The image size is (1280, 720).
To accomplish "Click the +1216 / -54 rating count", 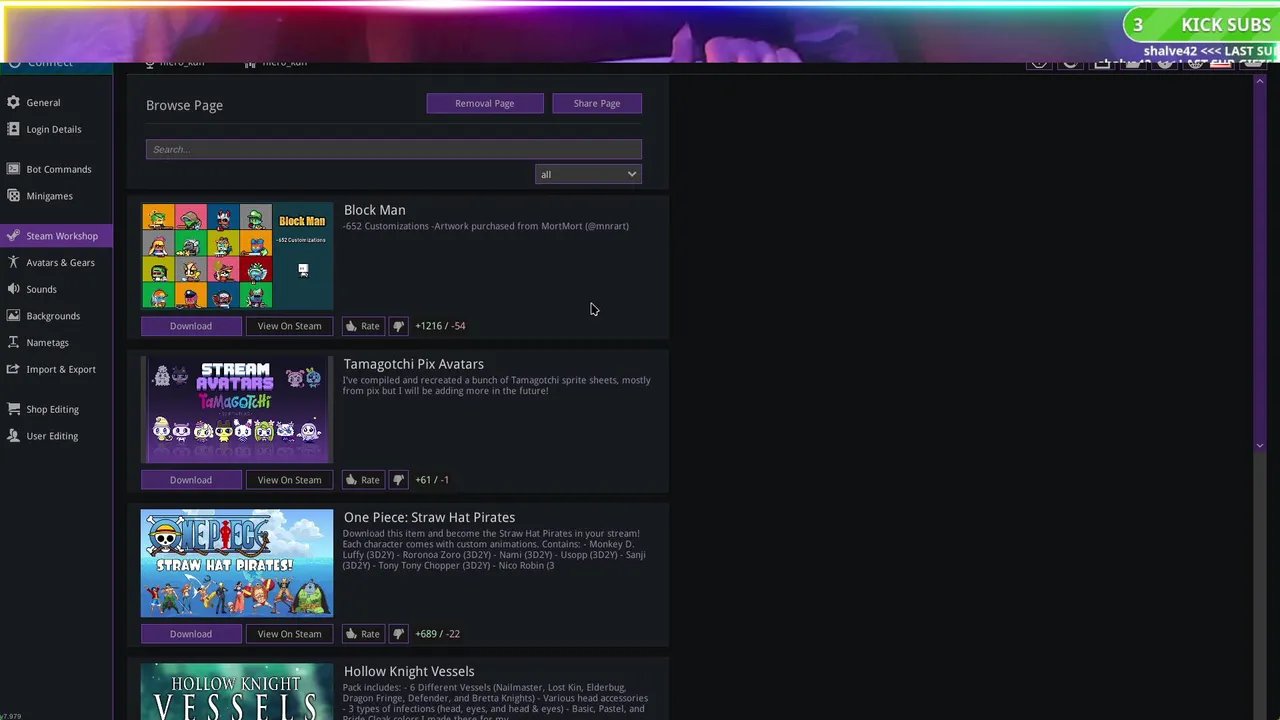I will (x=440, y=326).
